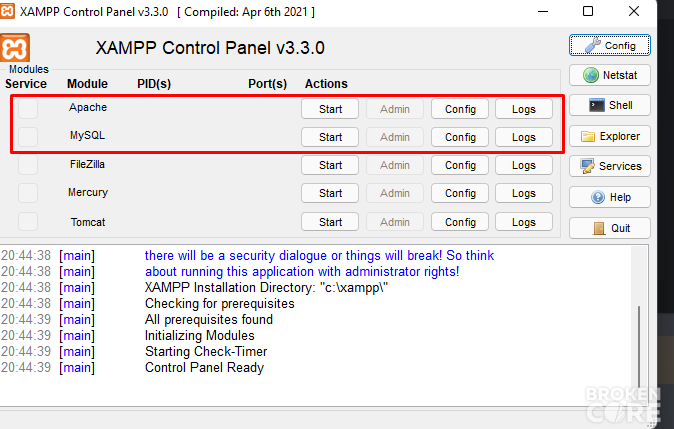674x429 pixels.
Task: Open Config for FileZilla
Action: tap(460, 165)
